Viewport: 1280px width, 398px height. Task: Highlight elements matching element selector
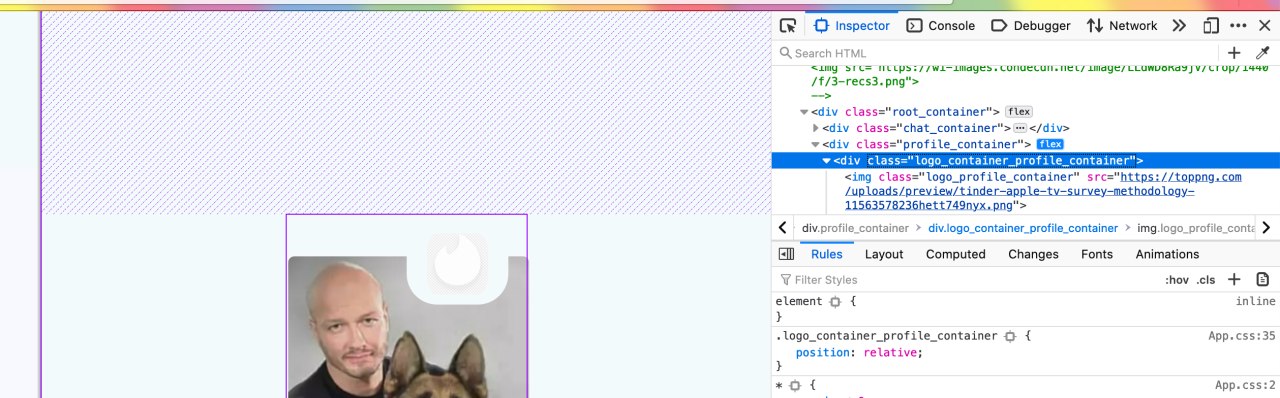[836, 301]
